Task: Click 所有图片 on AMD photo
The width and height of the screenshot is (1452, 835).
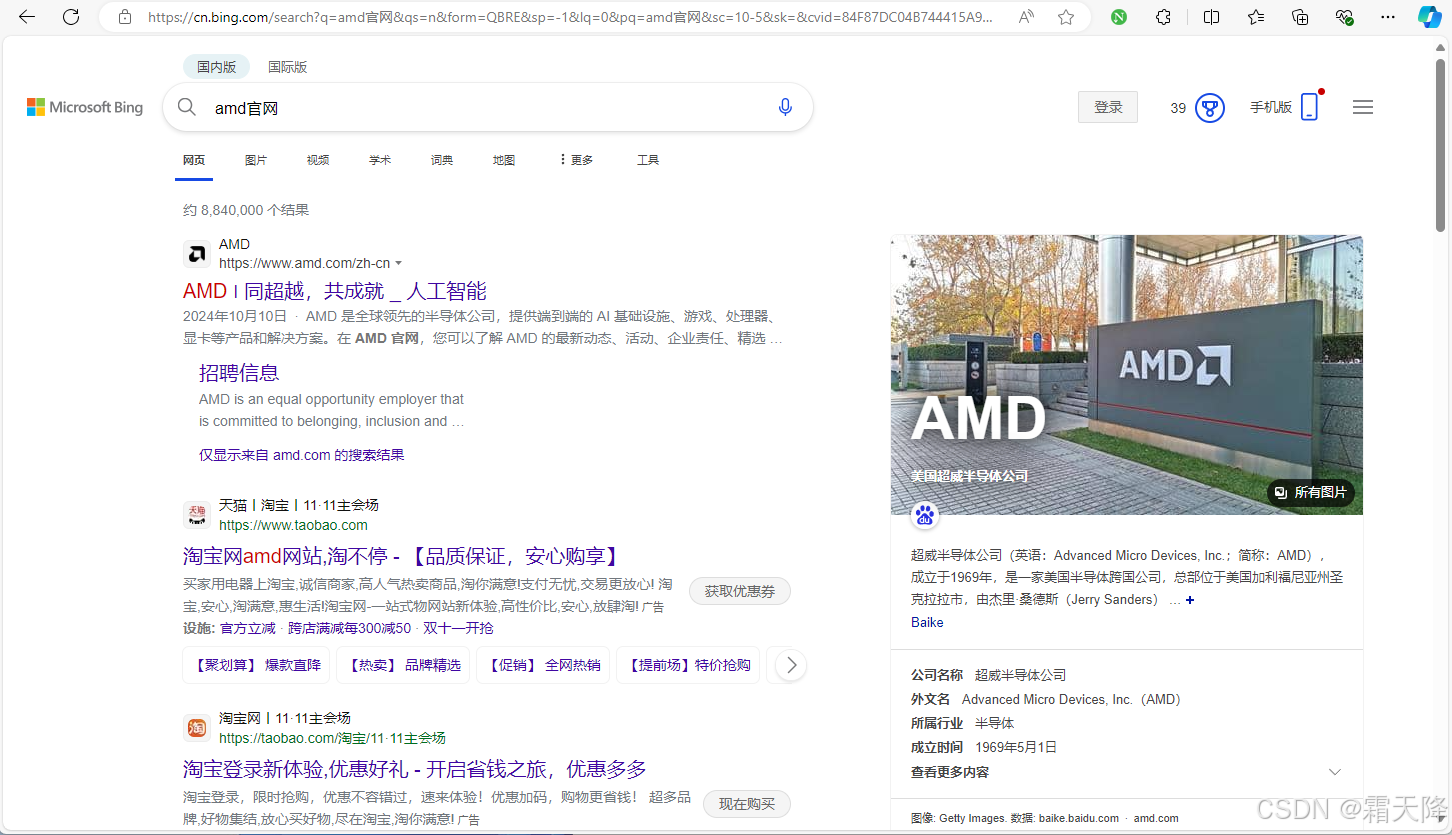Action: (x=1311, y=492)
